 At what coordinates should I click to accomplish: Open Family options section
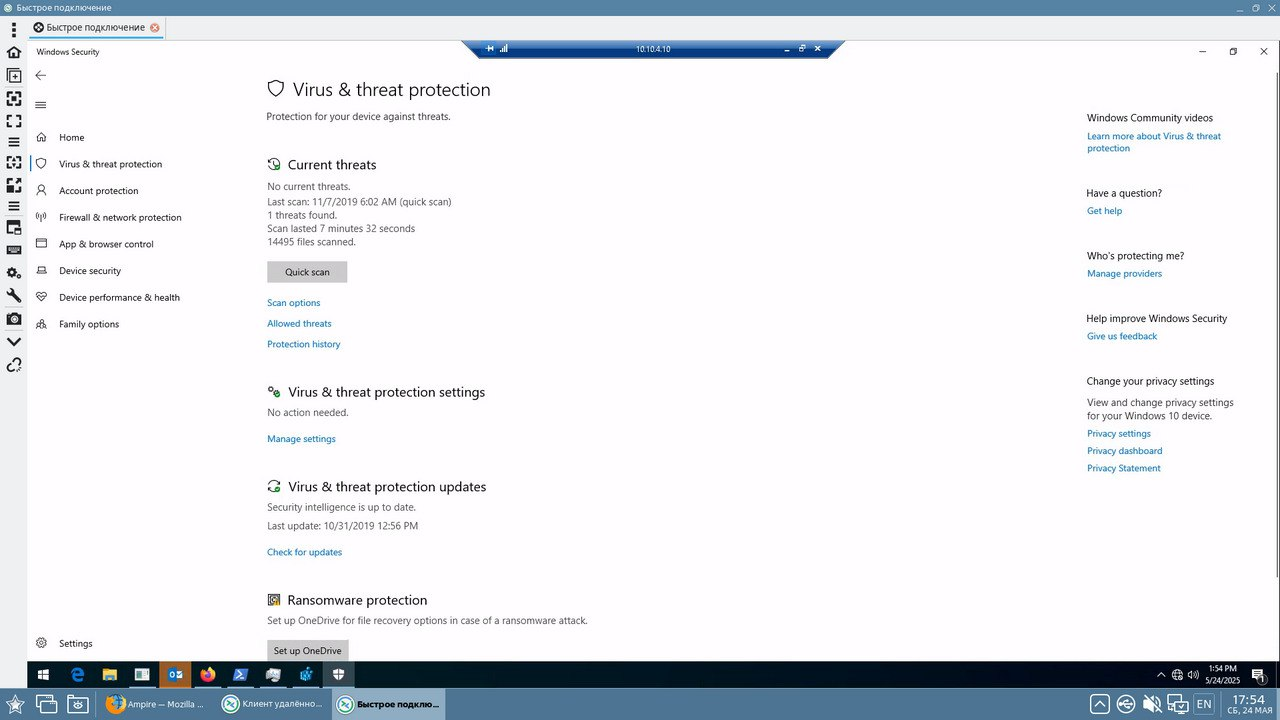tap(89, 324)
